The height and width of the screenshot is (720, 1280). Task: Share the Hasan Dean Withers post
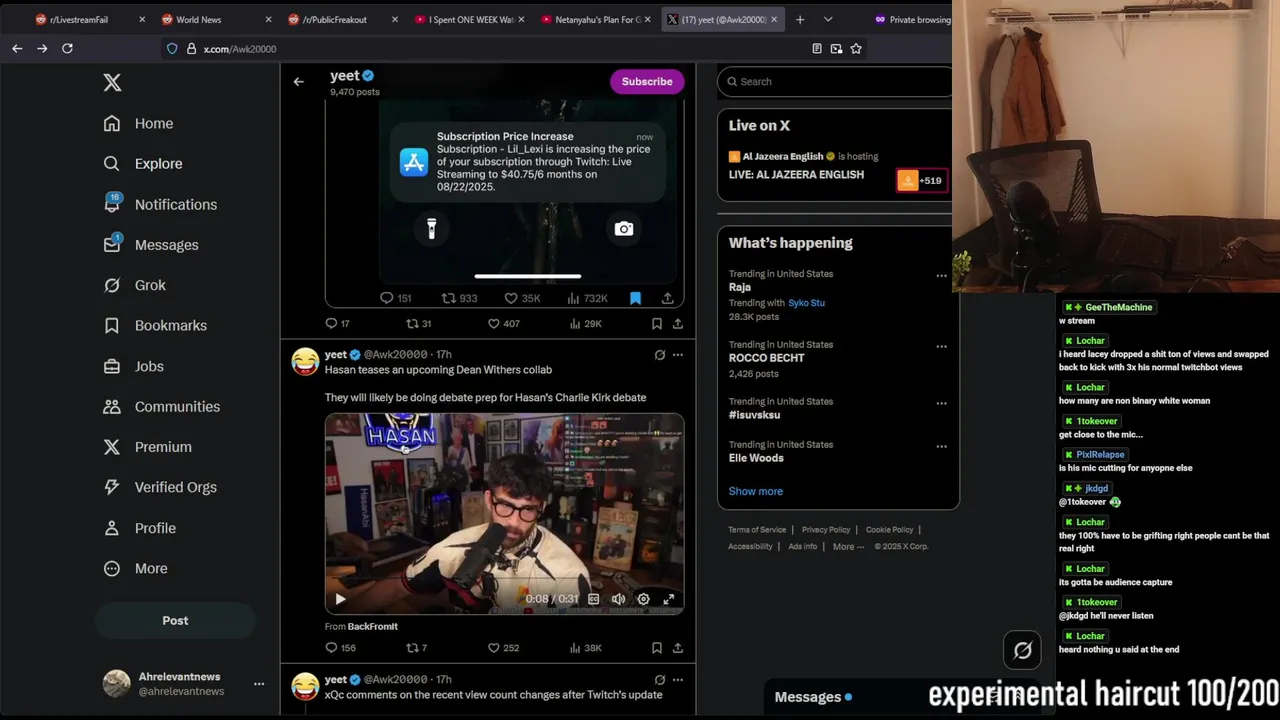pos(678,647)
